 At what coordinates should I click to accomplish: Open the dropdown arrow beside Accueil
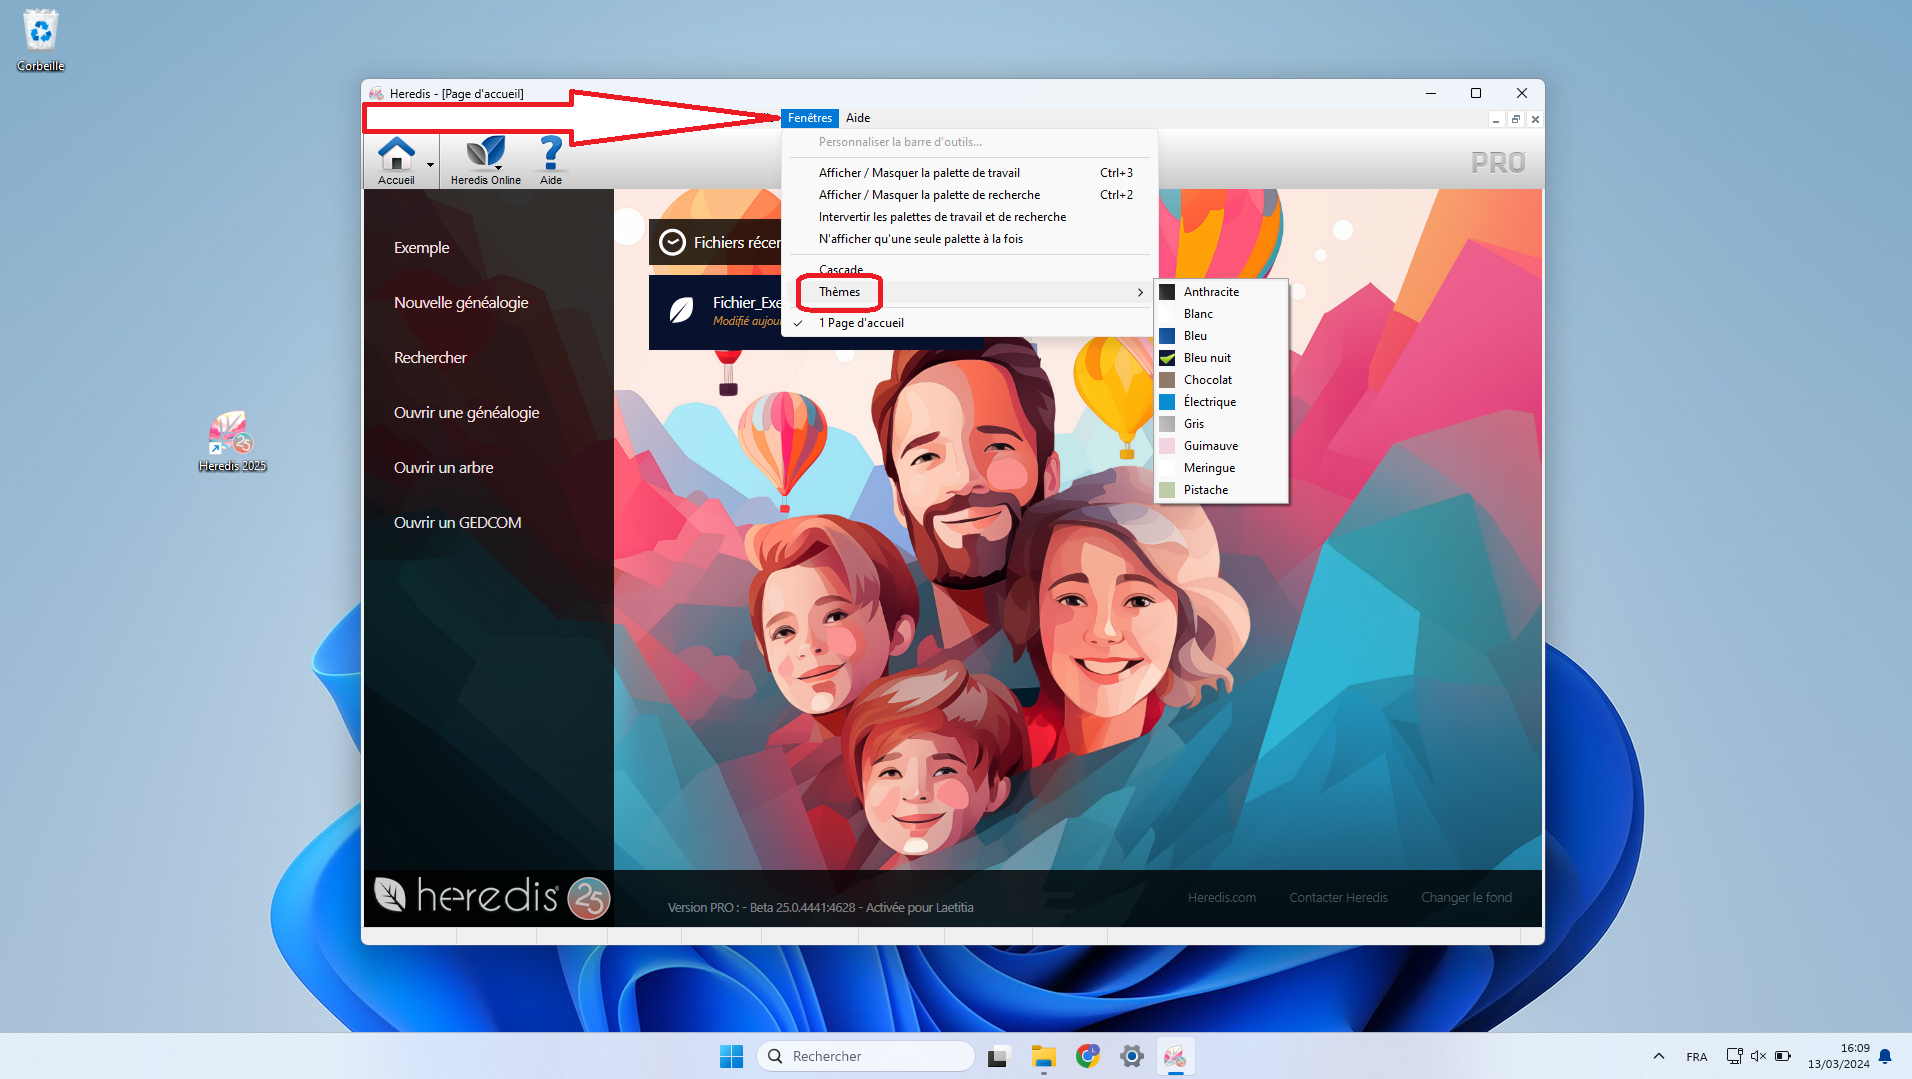pos(430,165)
